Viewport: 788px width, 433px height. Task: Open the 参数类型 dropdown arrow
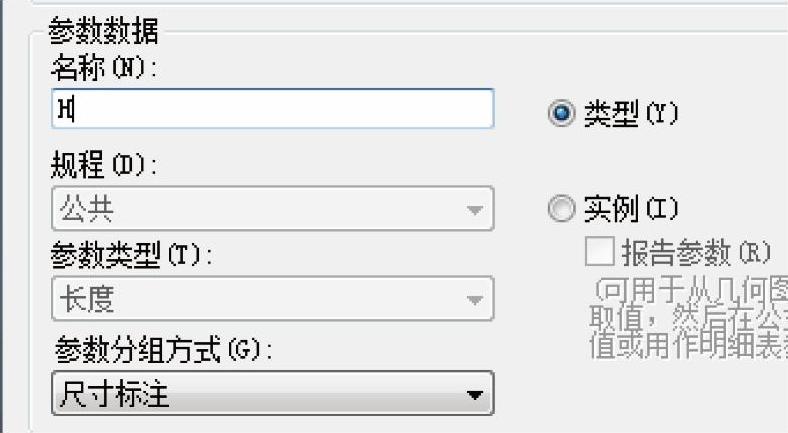point(474,299)
